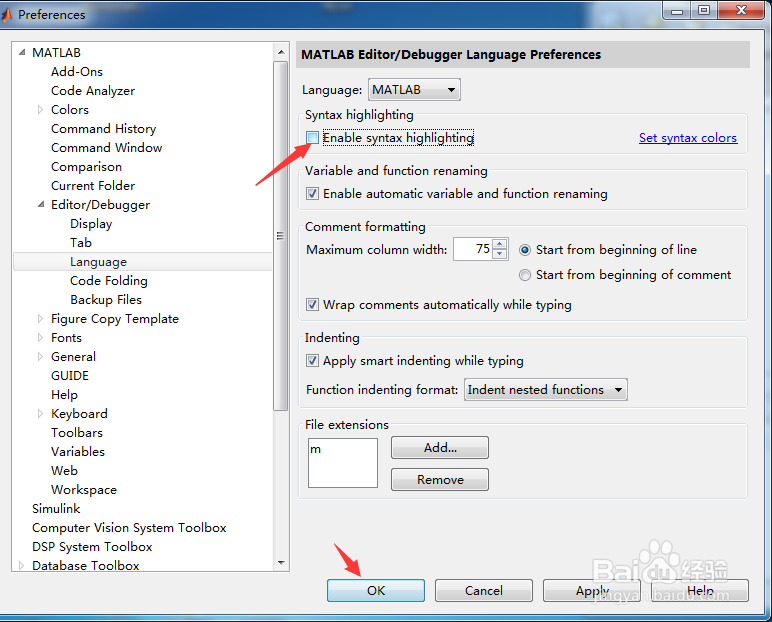Select Command Window preferences
Screen dimensions: 772x622
point(106,148)
